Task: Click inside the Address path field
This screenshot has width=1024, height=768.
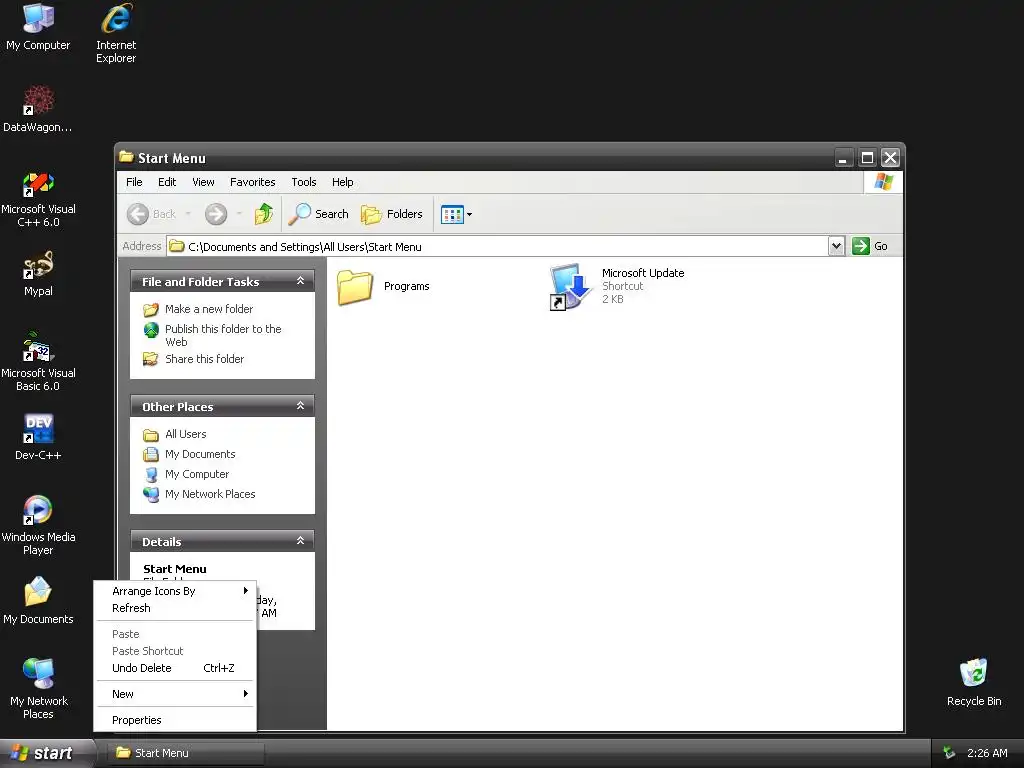Action: [x=496, y=246]
